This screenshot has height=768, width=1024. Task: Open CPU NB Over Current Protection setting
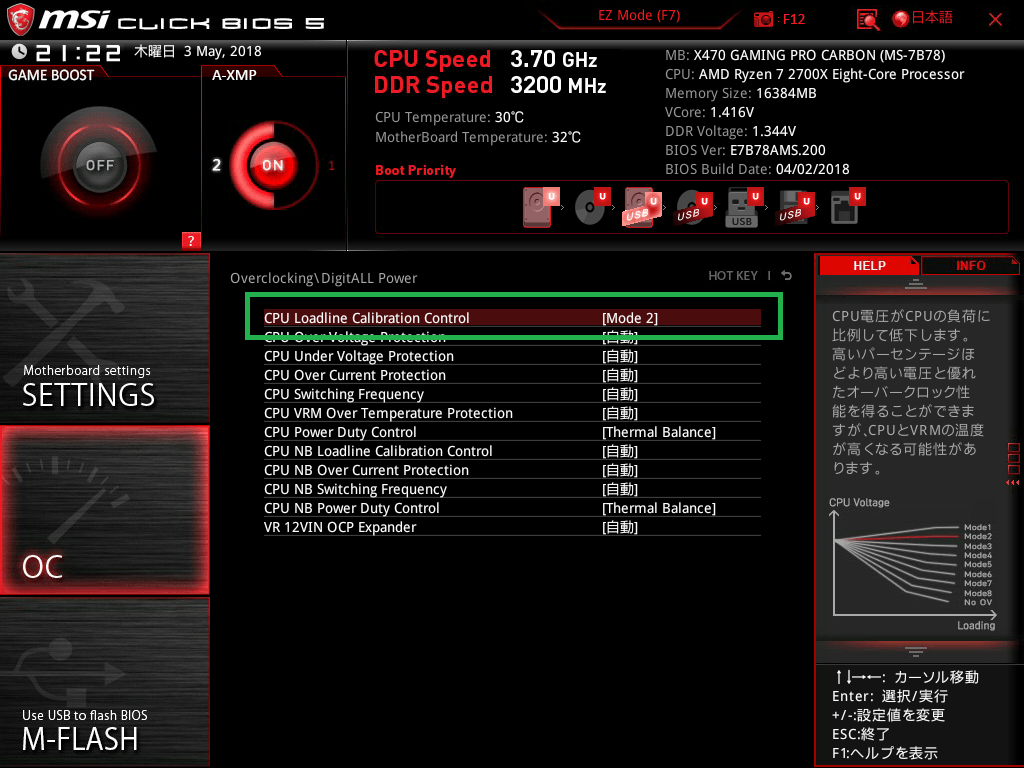(512, 470)
